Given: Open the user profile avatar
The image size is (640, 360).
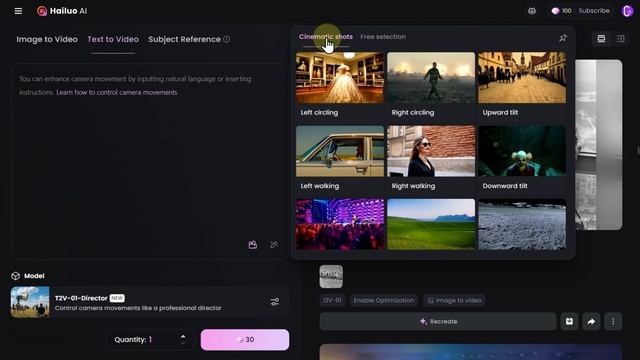Looking at the screenshot, I should (x=627, y=11).
